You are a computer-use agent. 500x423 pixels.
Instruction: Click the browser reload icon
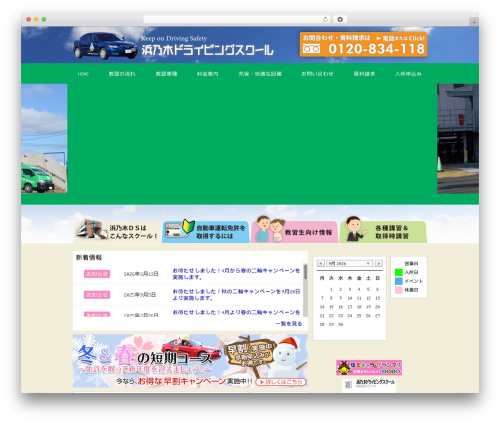point(325,19)
